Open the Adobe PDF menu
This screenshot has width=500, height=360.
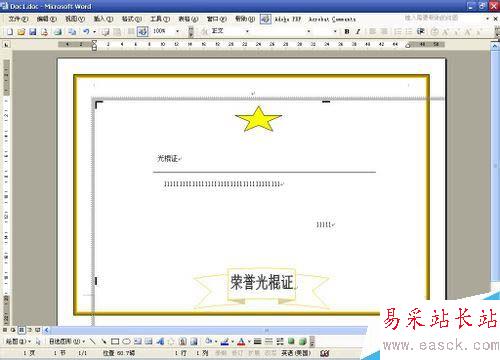click(288, 19)
